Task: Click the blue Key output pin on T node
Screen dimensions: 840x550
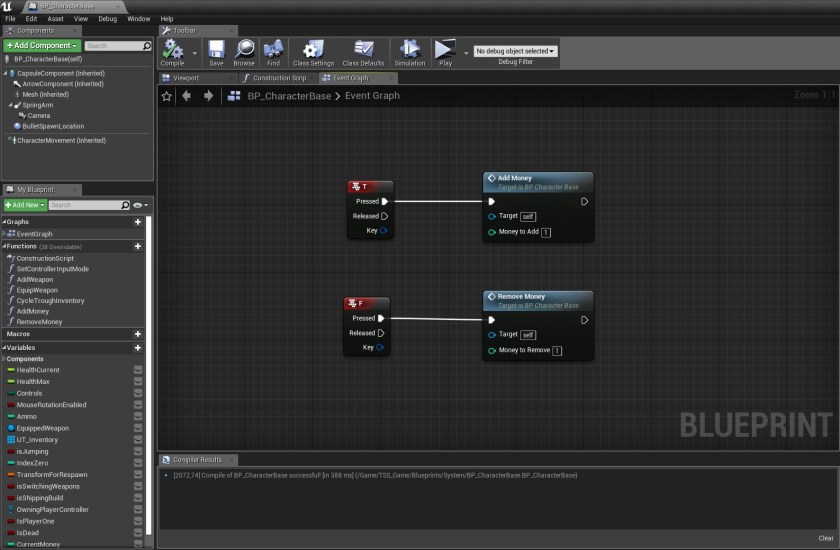Action: 383,230
